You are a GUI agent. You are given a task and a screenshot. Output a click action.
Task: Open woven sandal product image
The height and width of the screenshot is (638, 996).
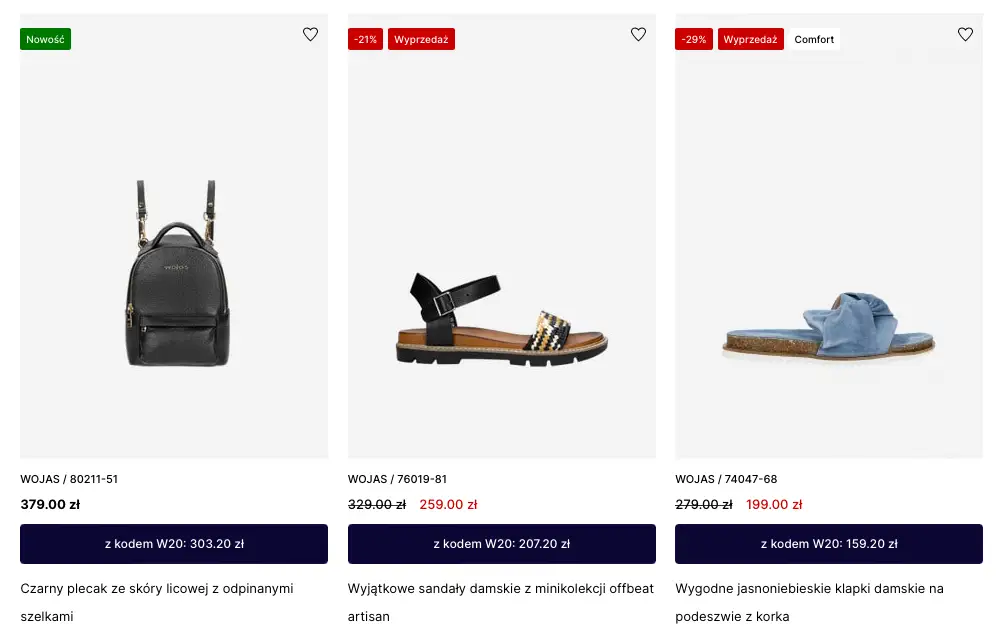point(501,315)
